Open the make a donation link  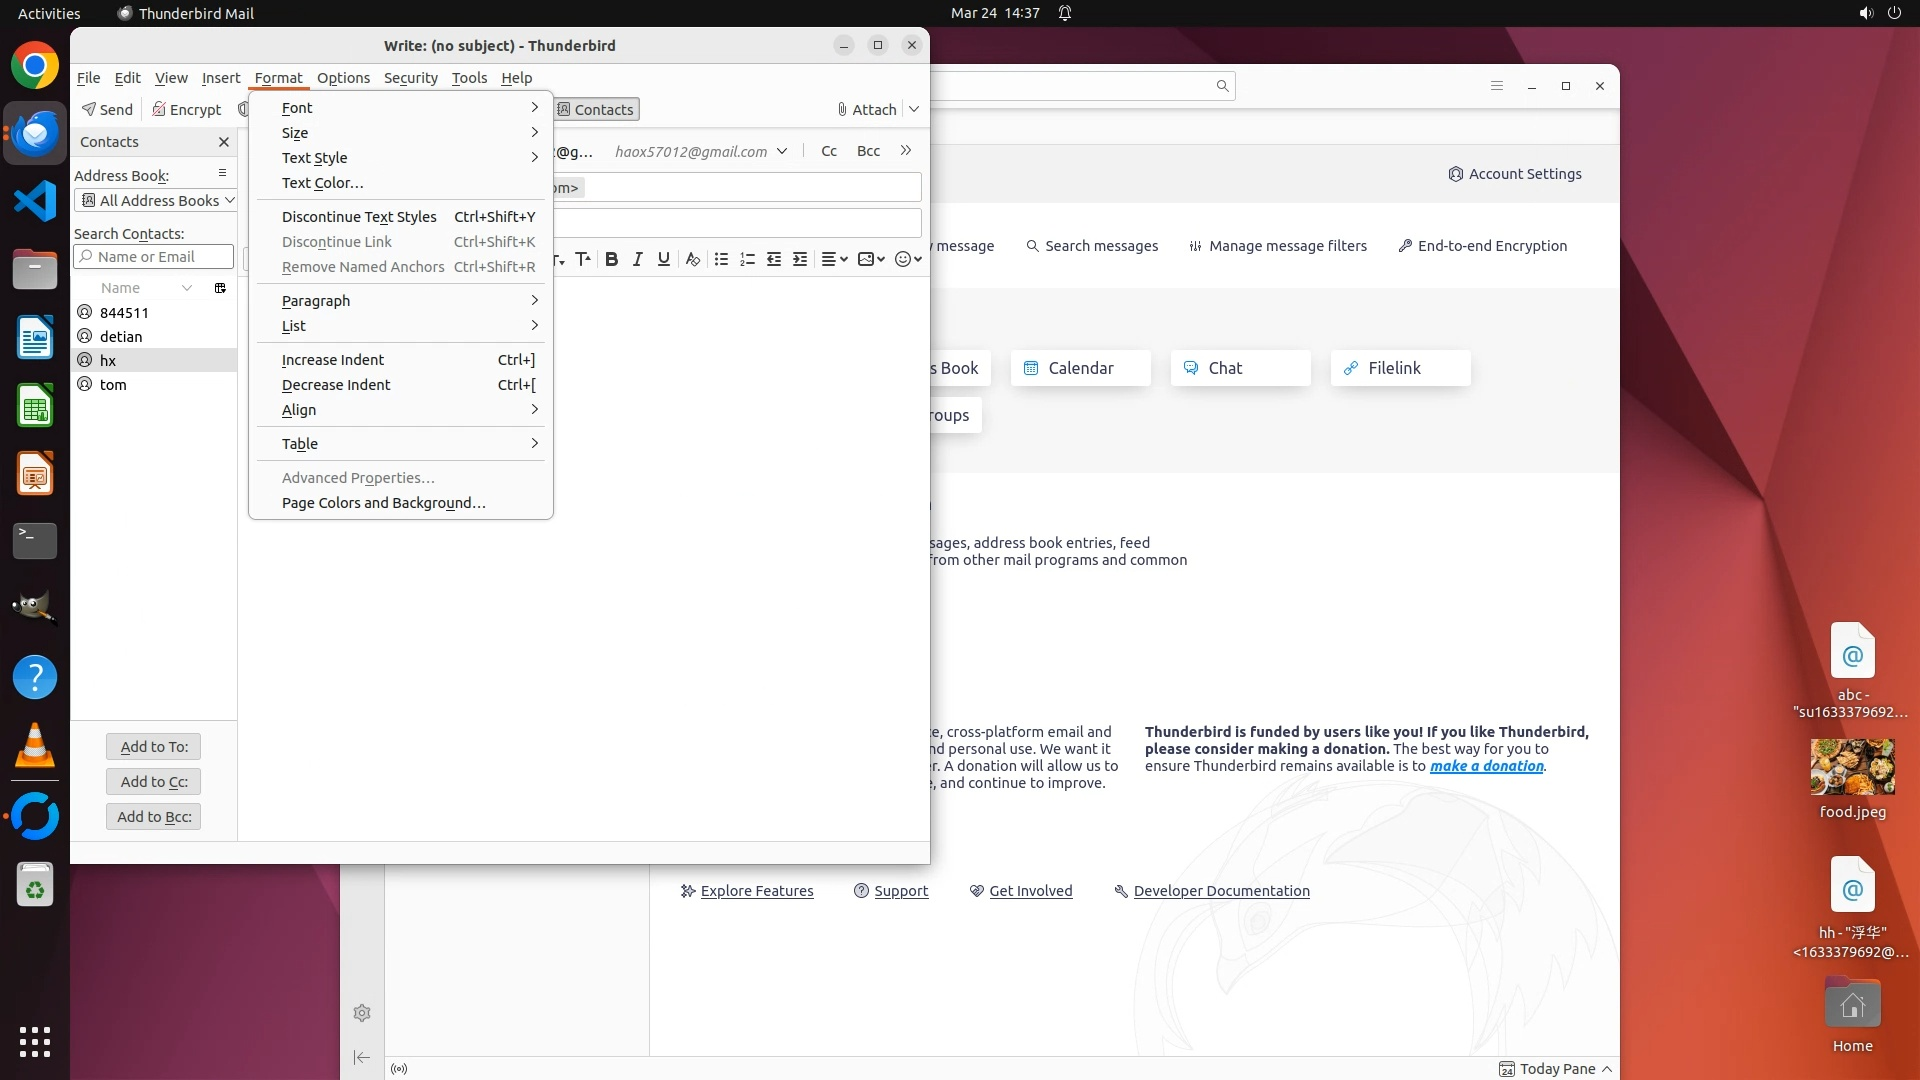(1486, 766)
